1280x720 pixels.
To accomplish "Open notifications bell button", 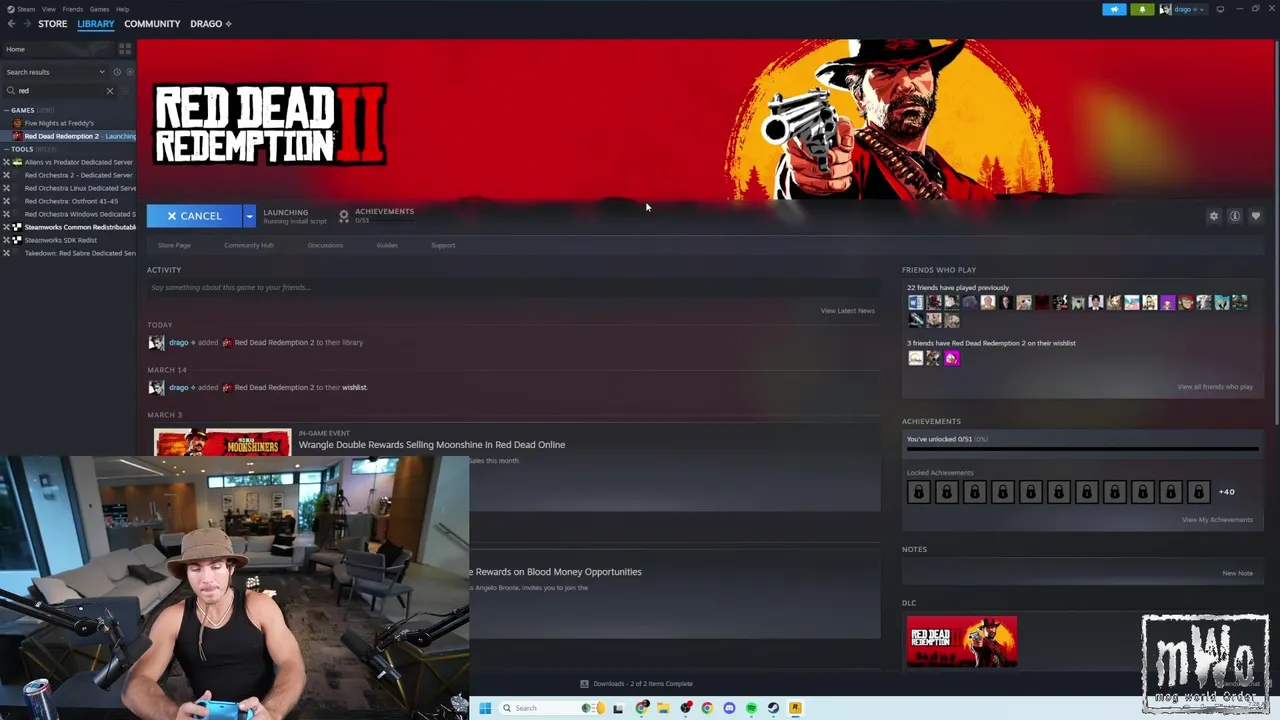I will pyautogui.click(x=1142, y=9).
